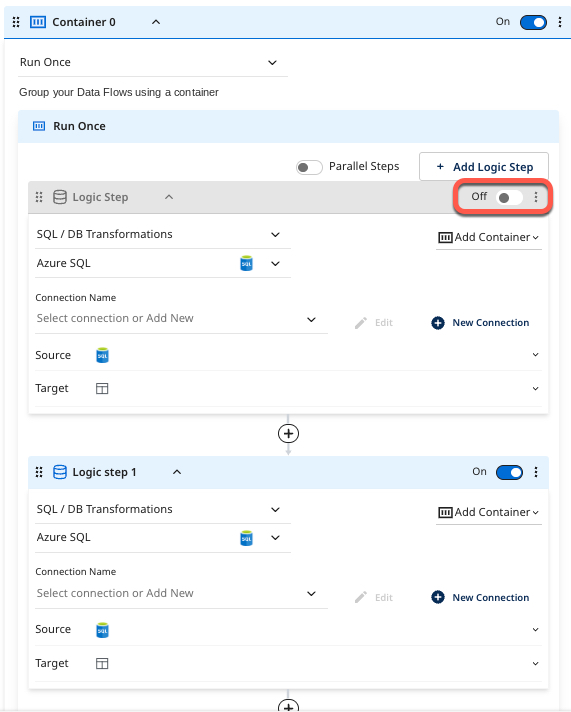Collapse the Logic Step section chevron
The height and width of the screenshot is (712, 571).
point(169,197)
